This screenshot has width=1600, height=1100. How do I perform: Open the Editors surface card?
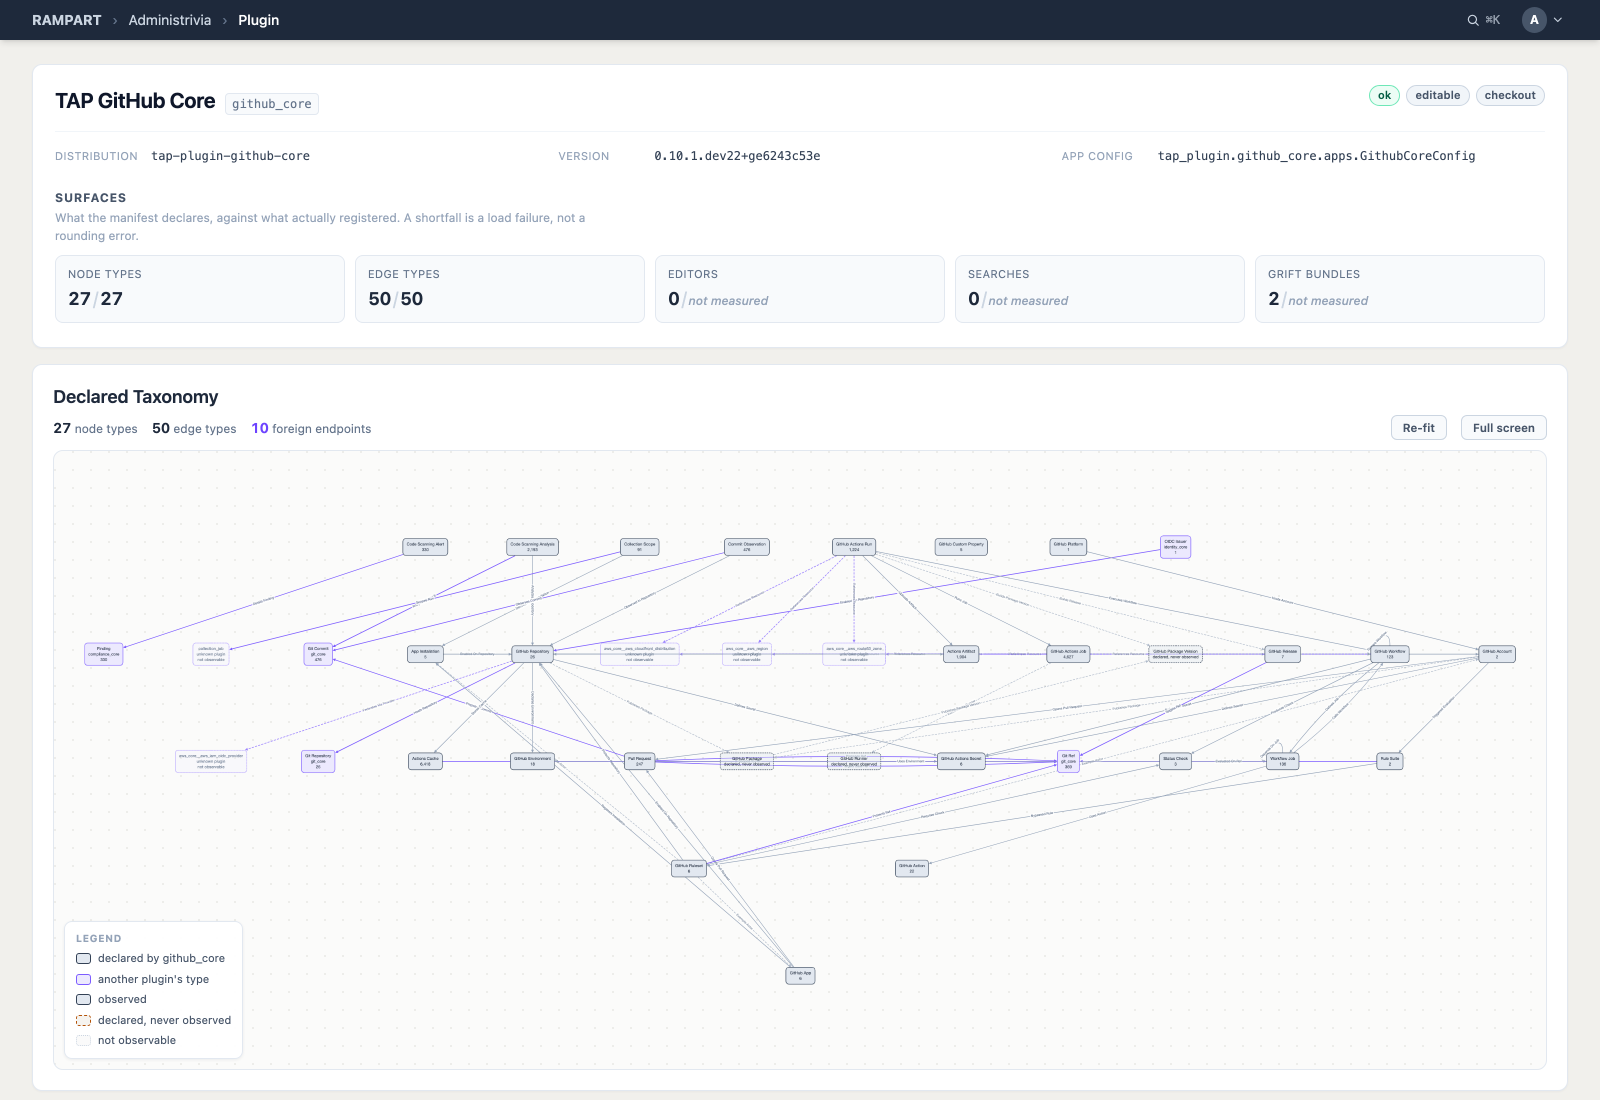tap(800, 289)
